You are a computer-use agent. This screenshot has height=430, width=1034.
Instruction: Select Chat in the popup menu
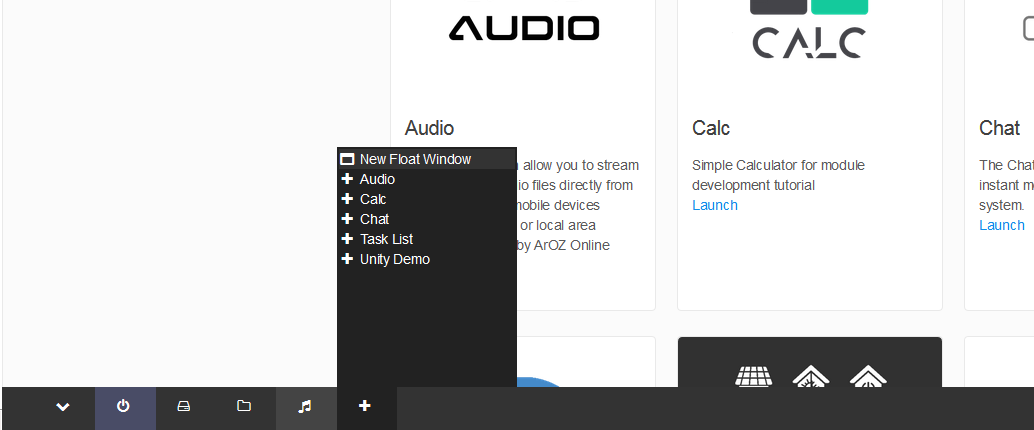pos(374,219)
